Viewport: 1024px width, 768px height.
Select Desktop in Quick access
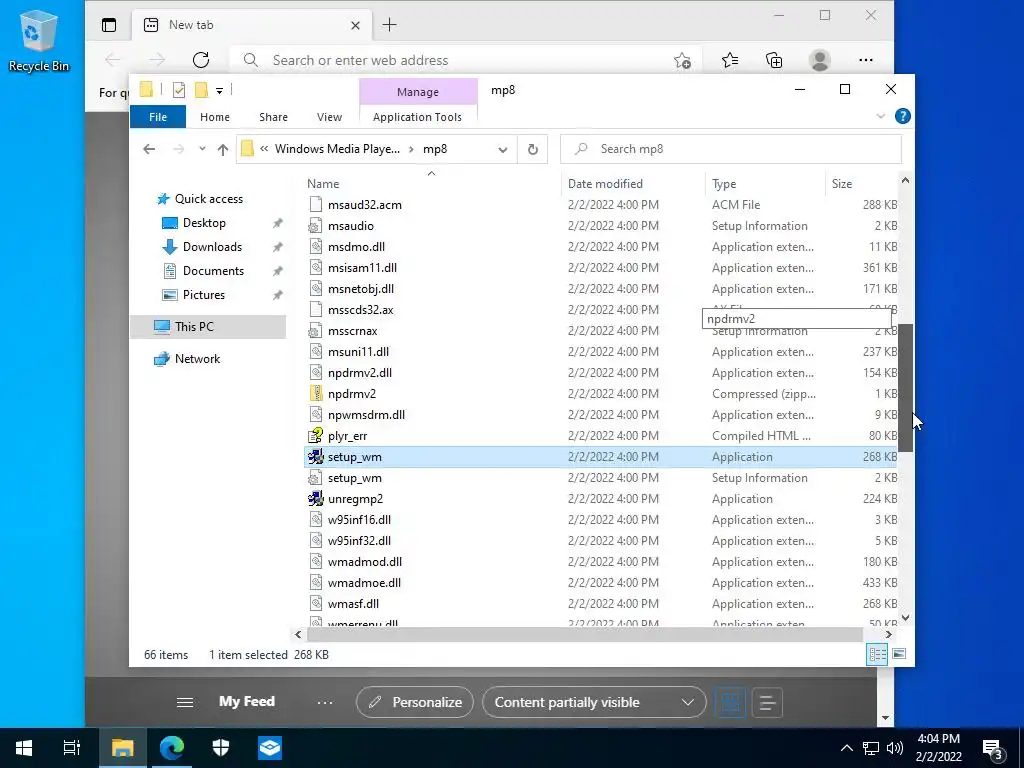[204, 223]
